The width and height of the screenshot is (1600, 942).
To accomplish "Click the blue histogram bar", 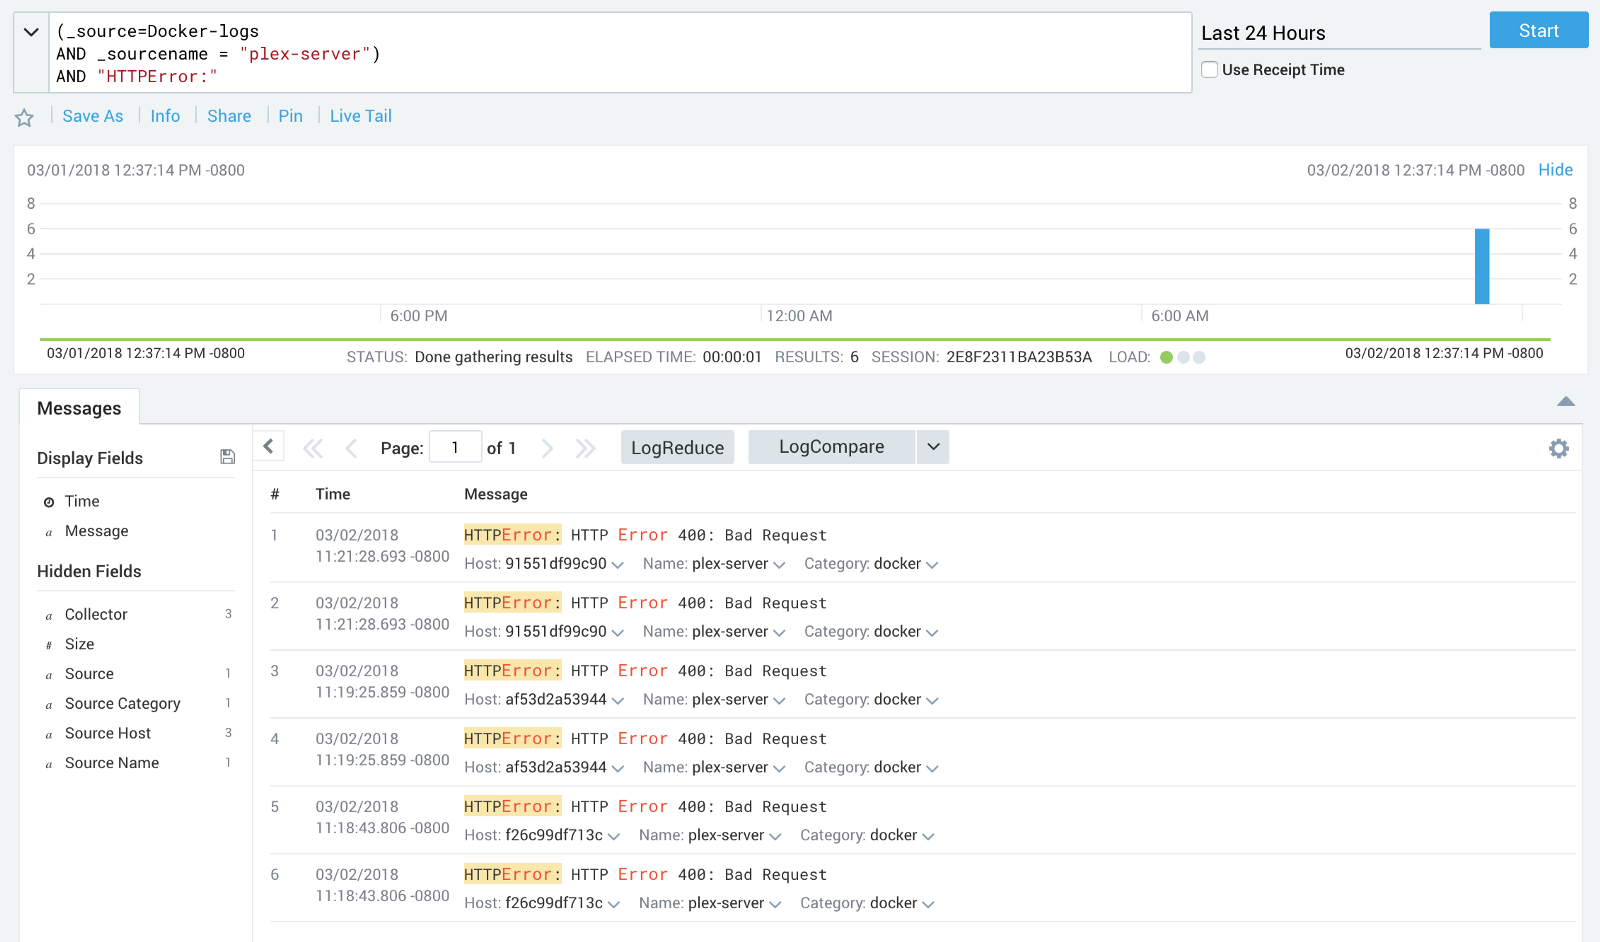I will (1481, 266).
